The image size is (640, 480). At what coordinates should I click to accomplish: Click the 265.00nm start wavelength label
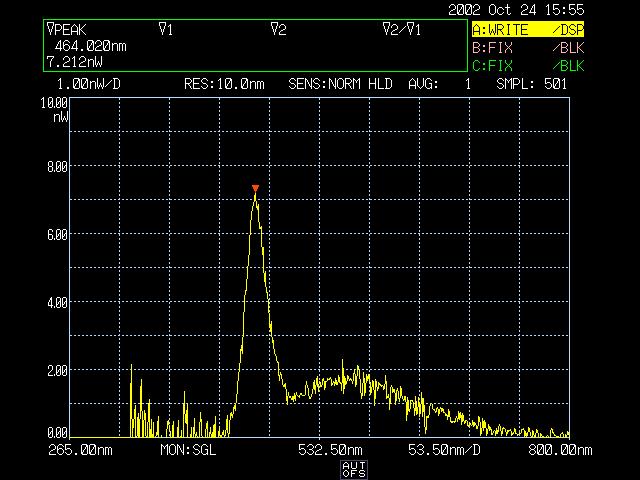80,450
